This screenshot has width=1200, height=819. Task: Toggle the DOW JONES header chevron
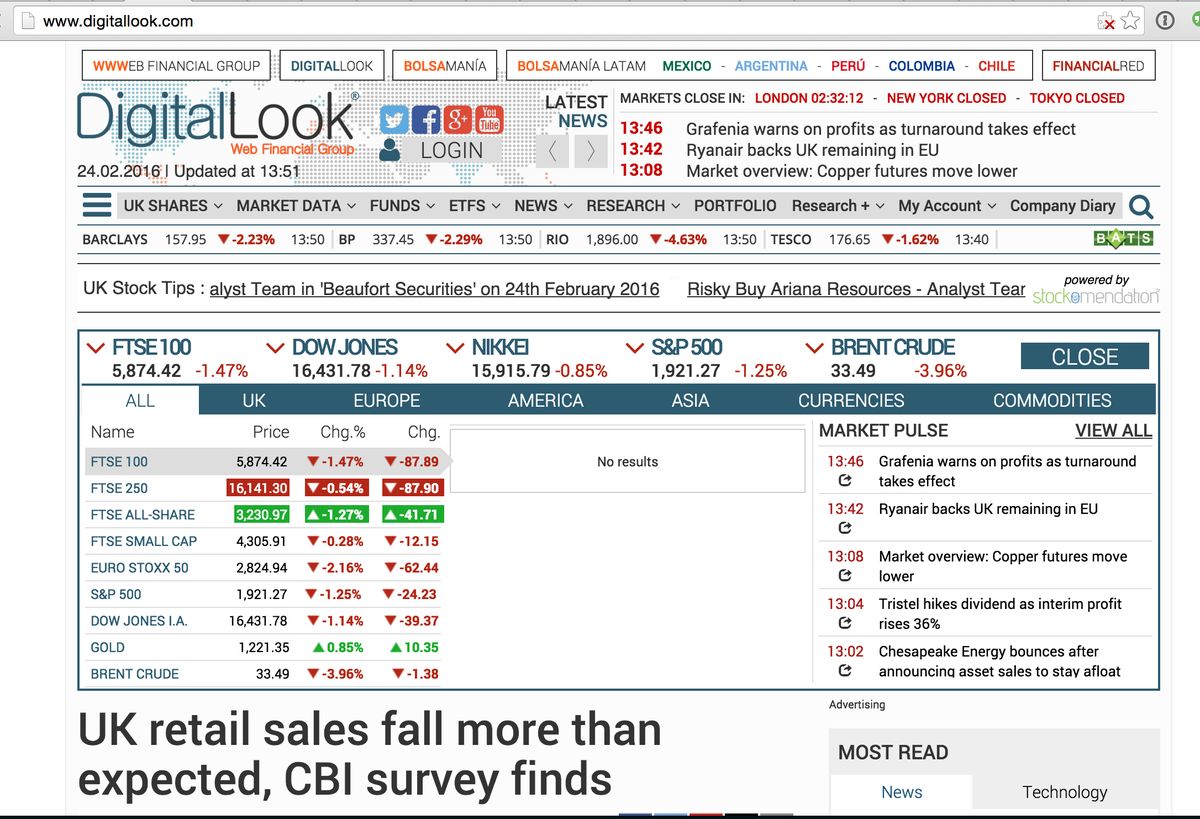point(276,348)
